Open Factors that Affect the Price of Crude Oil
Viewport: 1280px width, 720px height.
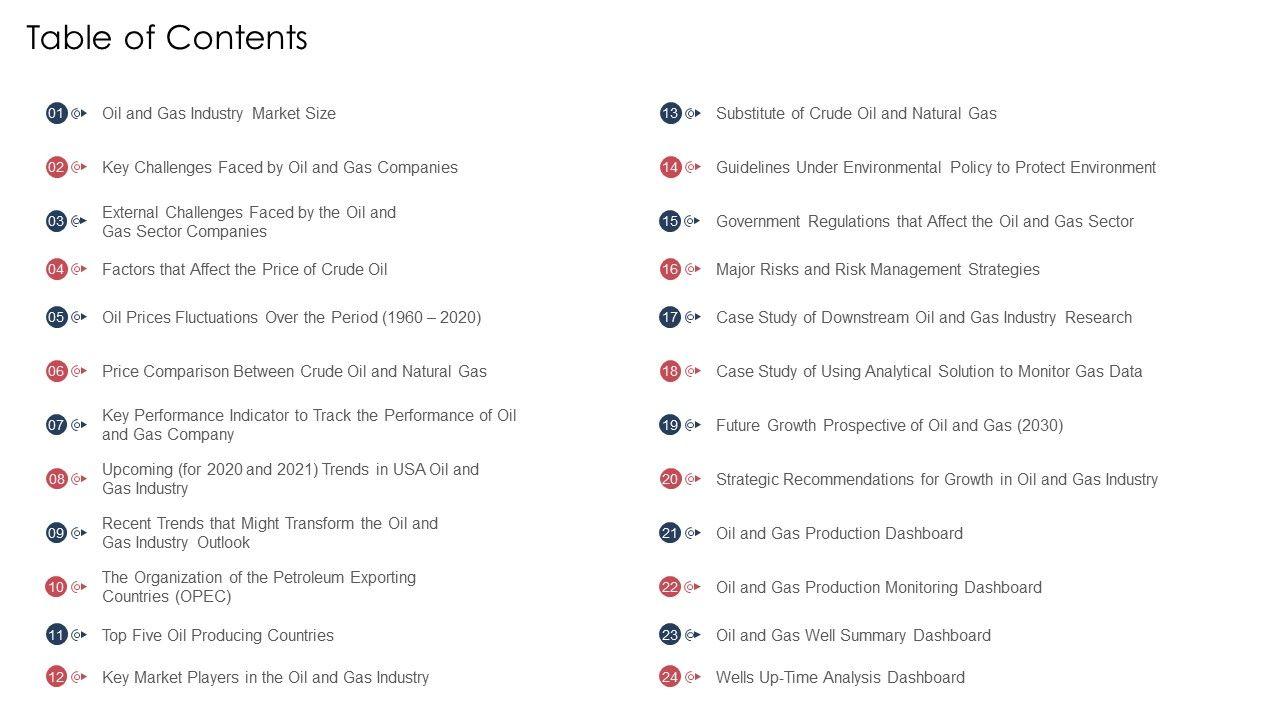(244, 269)
